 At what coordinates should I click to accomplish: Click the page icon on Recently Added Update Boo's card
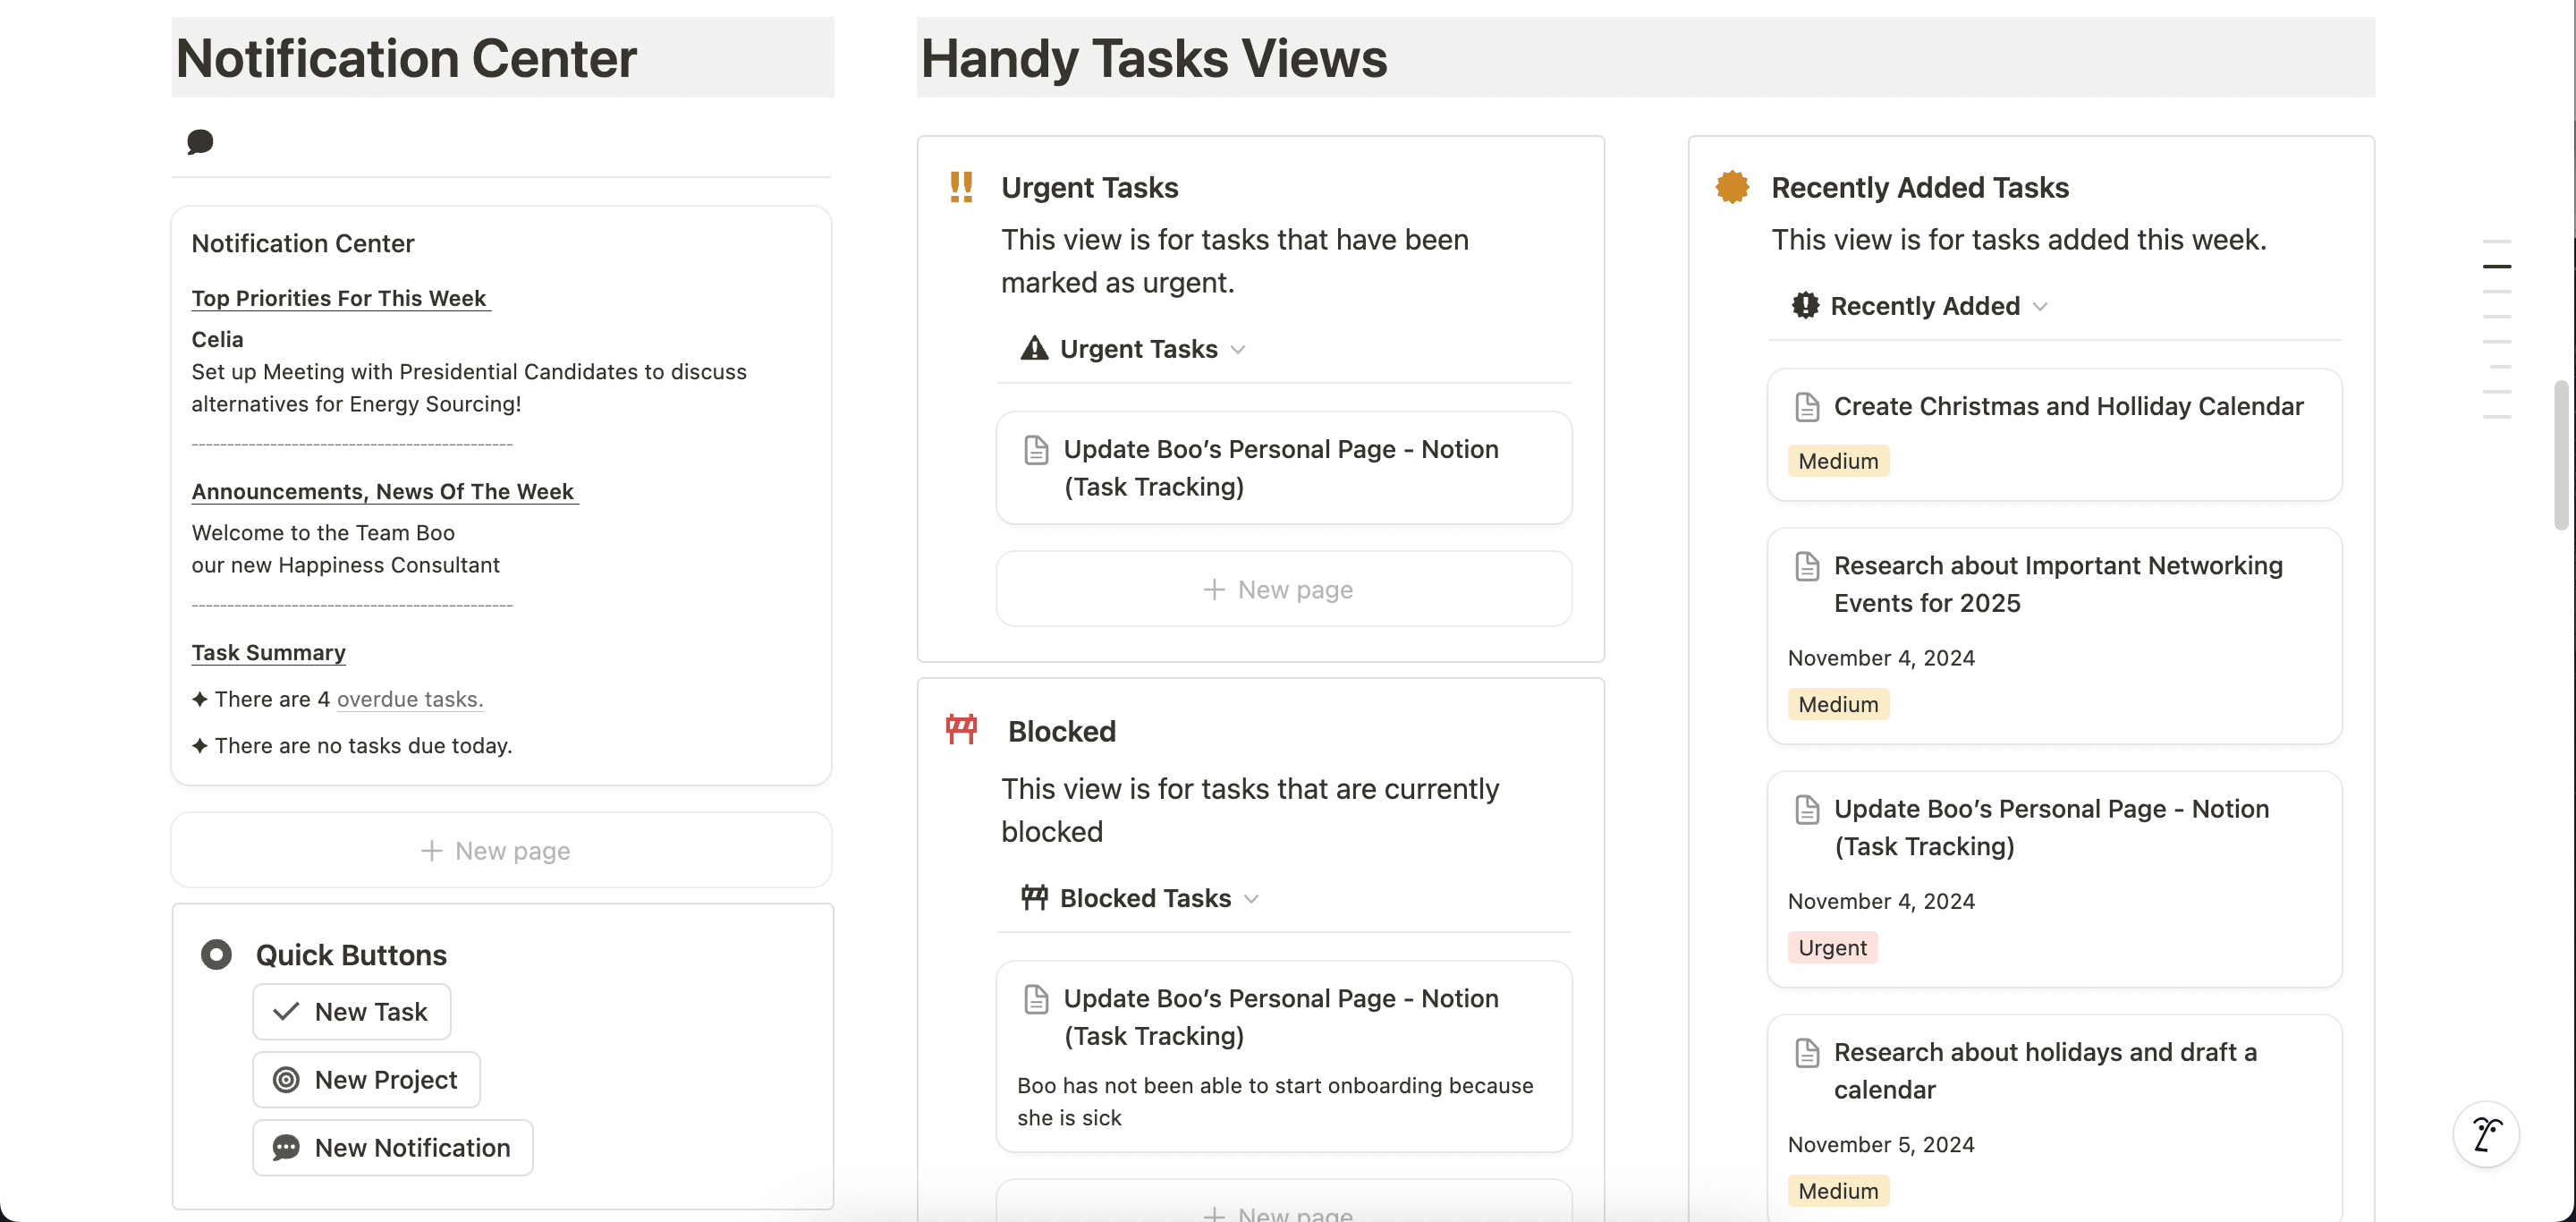click(x=1807, y=809)
